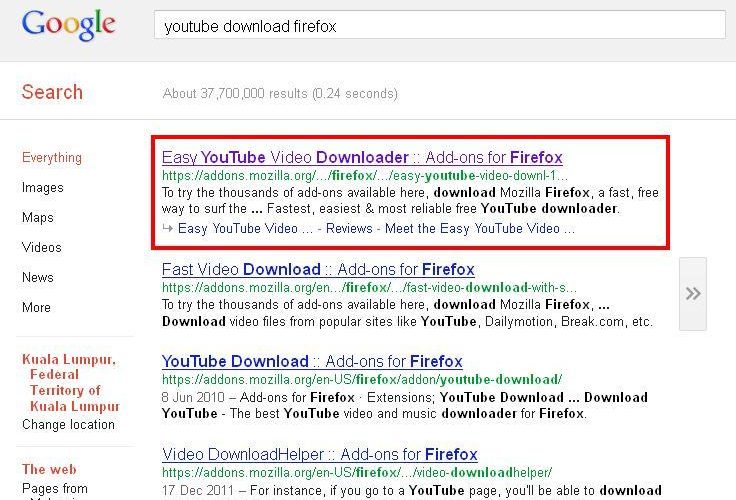Screen dimensions: 736x500
Task: Open Video DownloadHelper add-on result
Action: pyautogui.click(x=319, y=454)
